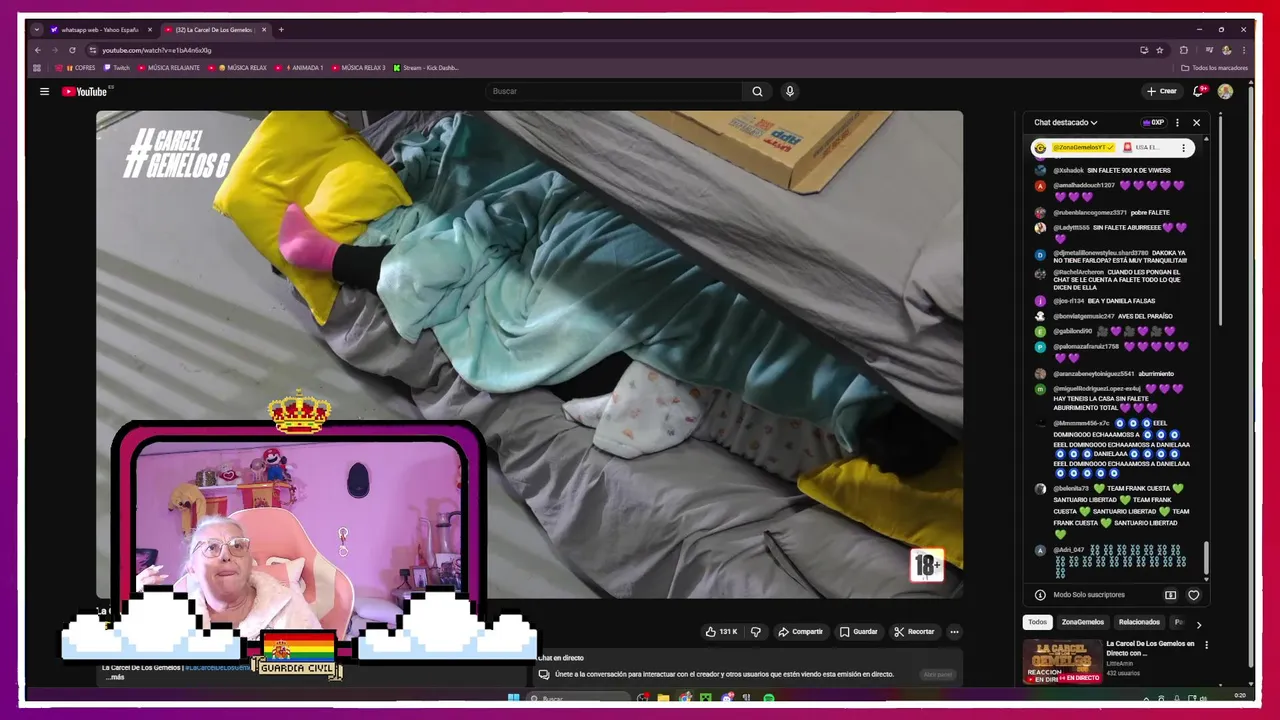Open the MÚSICA RELAJANTE bookmark

(169, 68)
